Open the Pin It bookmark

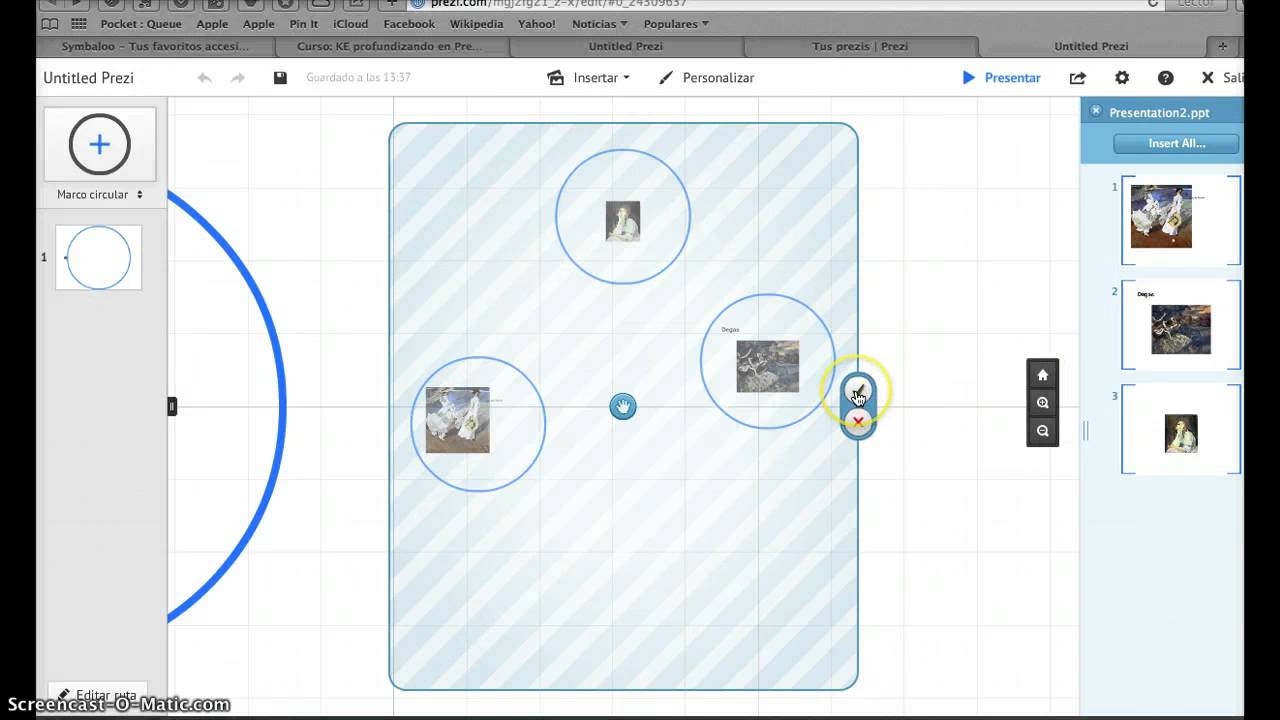click(x=303, y=24)
